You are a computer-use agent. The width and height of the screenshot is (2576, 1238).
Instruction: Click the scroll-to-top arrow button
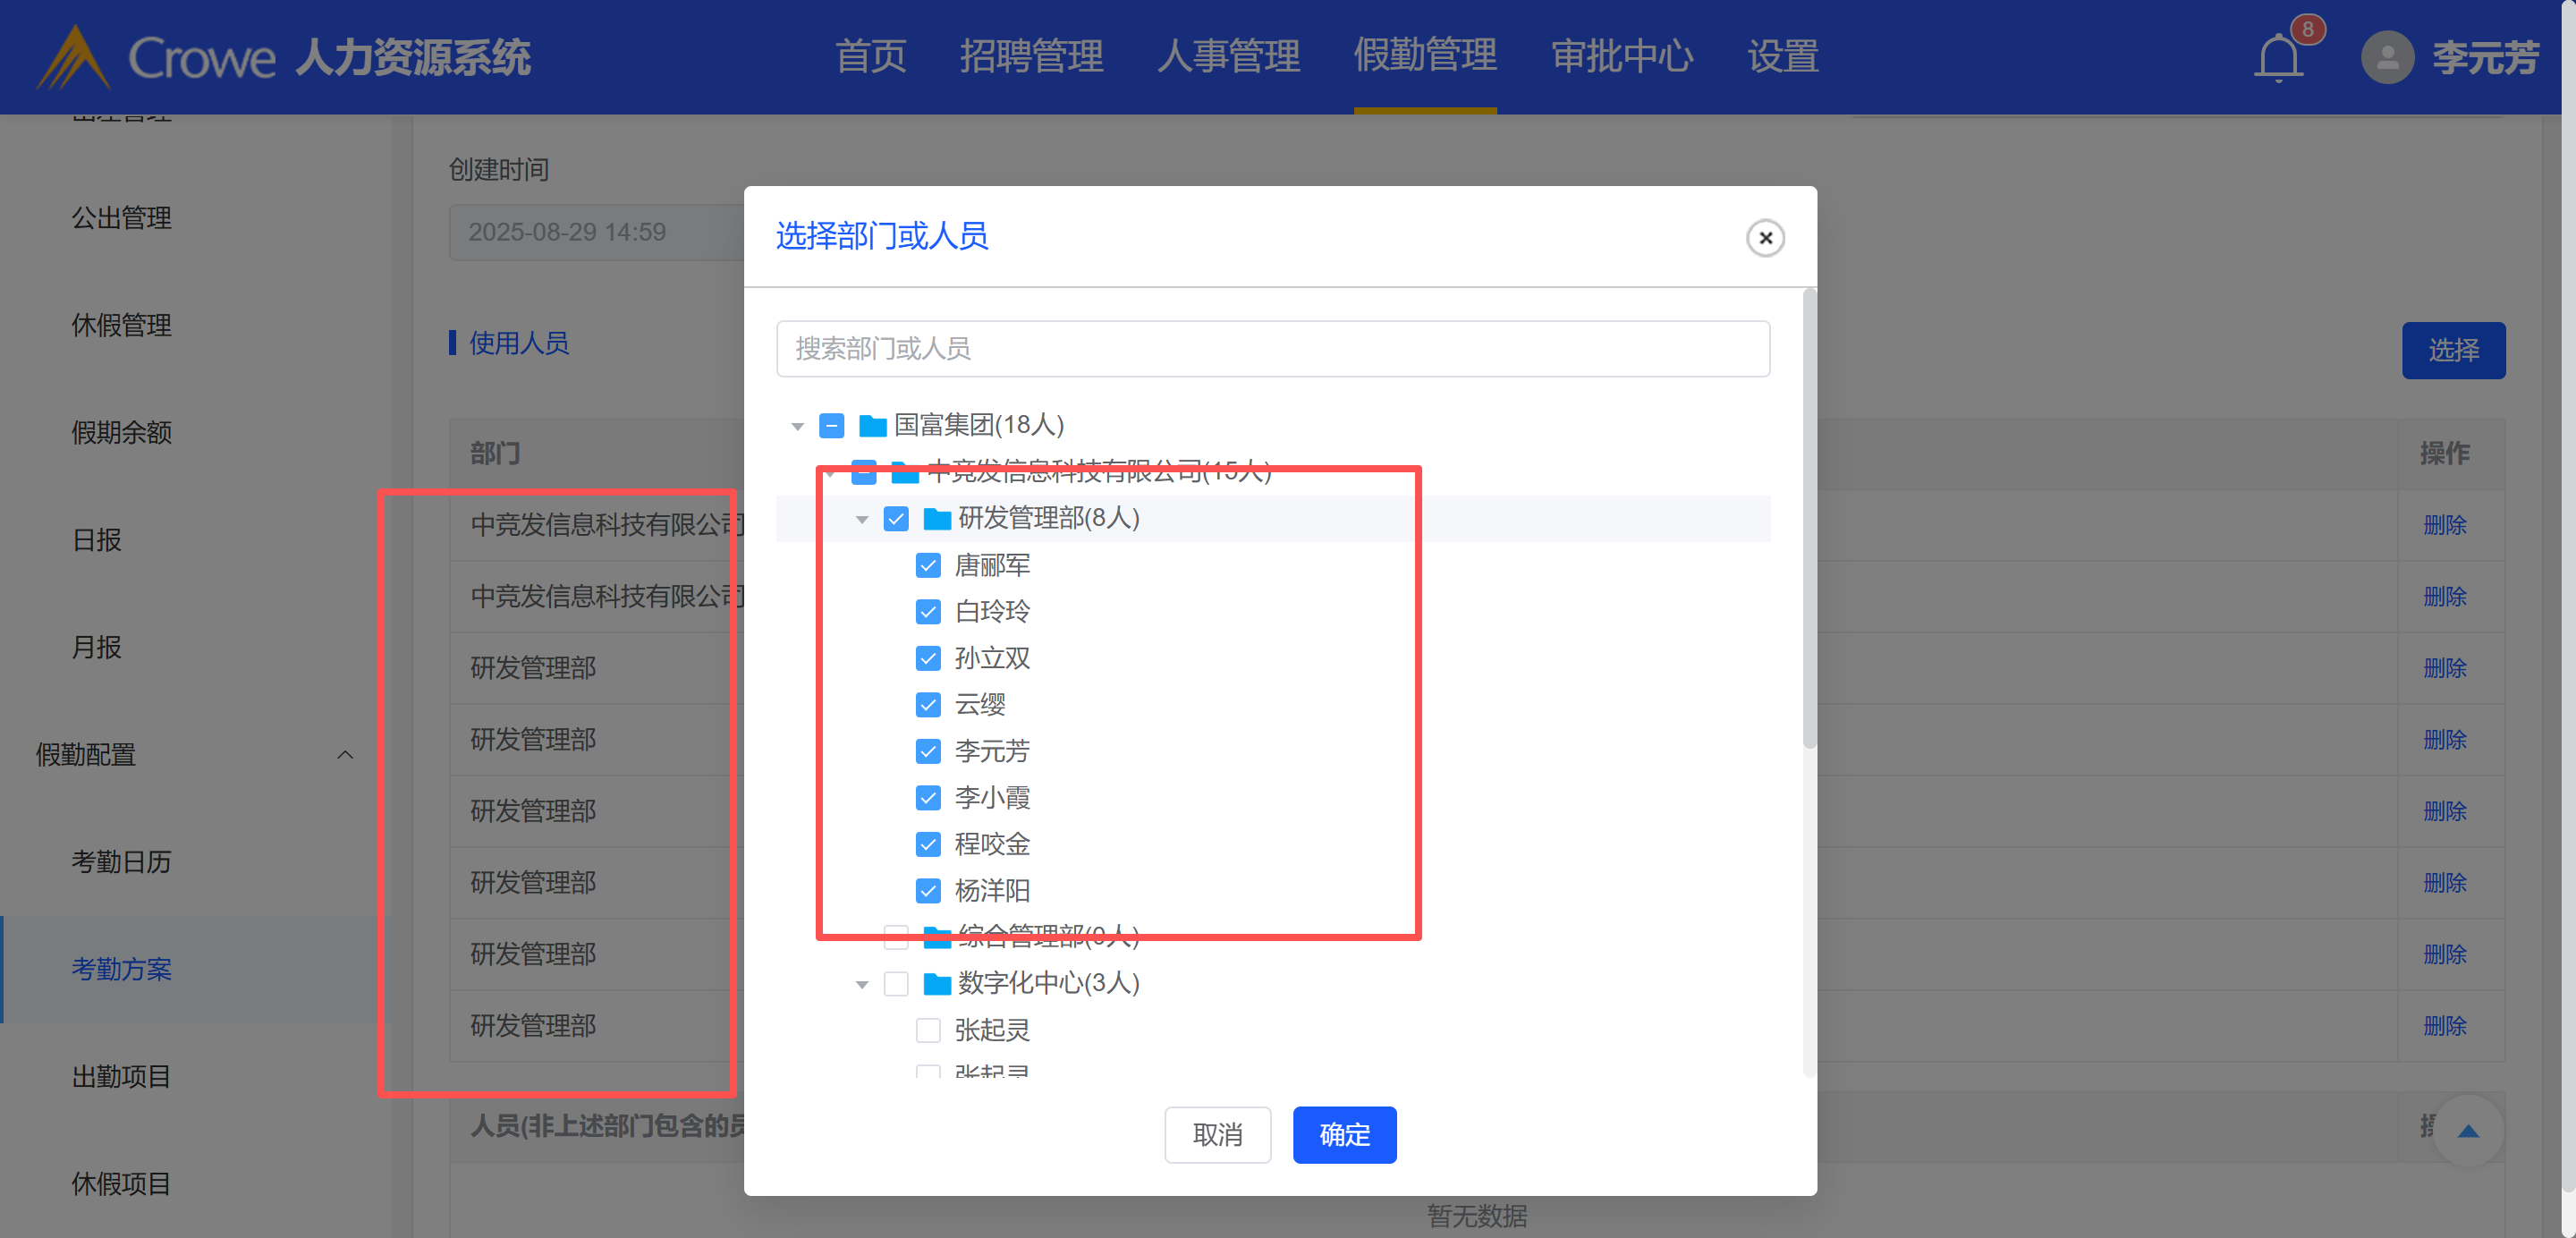[2467, 1131]
